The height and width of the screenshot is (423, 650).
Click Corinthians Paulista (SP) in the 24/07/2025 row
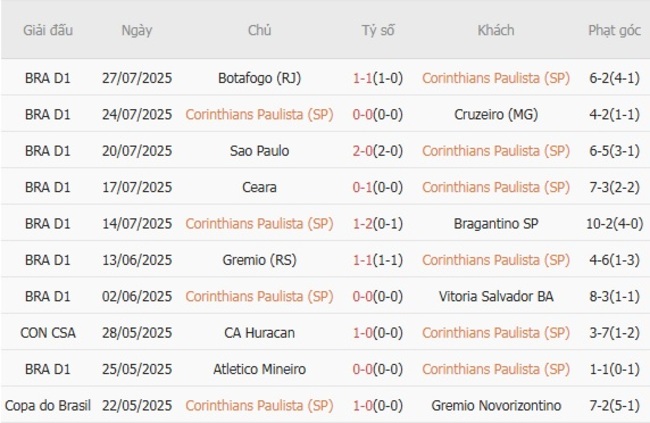click(259, 114)
